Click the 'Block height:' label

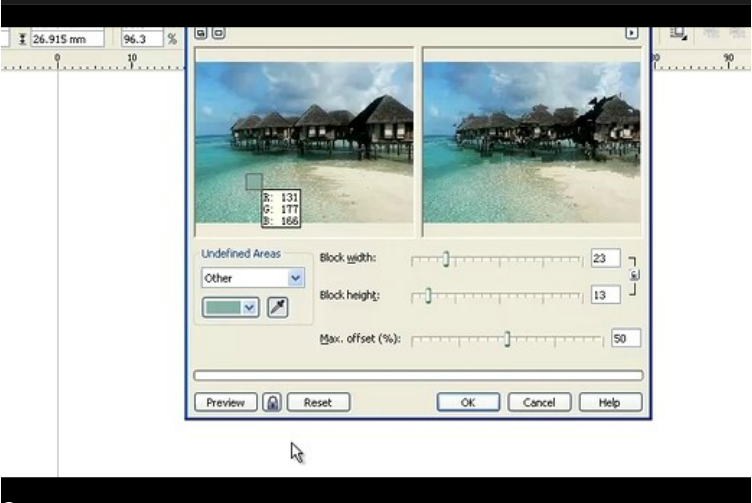point(350,295)
